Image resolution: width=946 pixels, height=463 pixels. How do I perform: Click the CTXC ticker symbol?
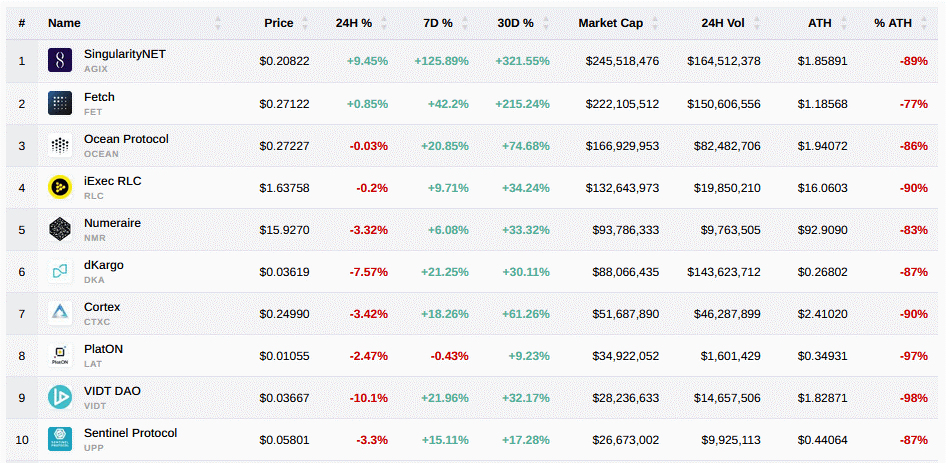pyautogui.click(x=97, y=322)
